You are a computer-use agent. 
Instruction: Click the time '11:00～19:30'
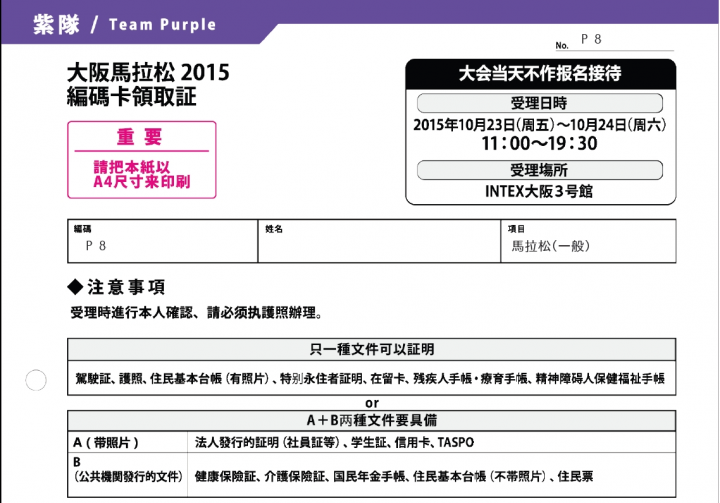[540, 143]
